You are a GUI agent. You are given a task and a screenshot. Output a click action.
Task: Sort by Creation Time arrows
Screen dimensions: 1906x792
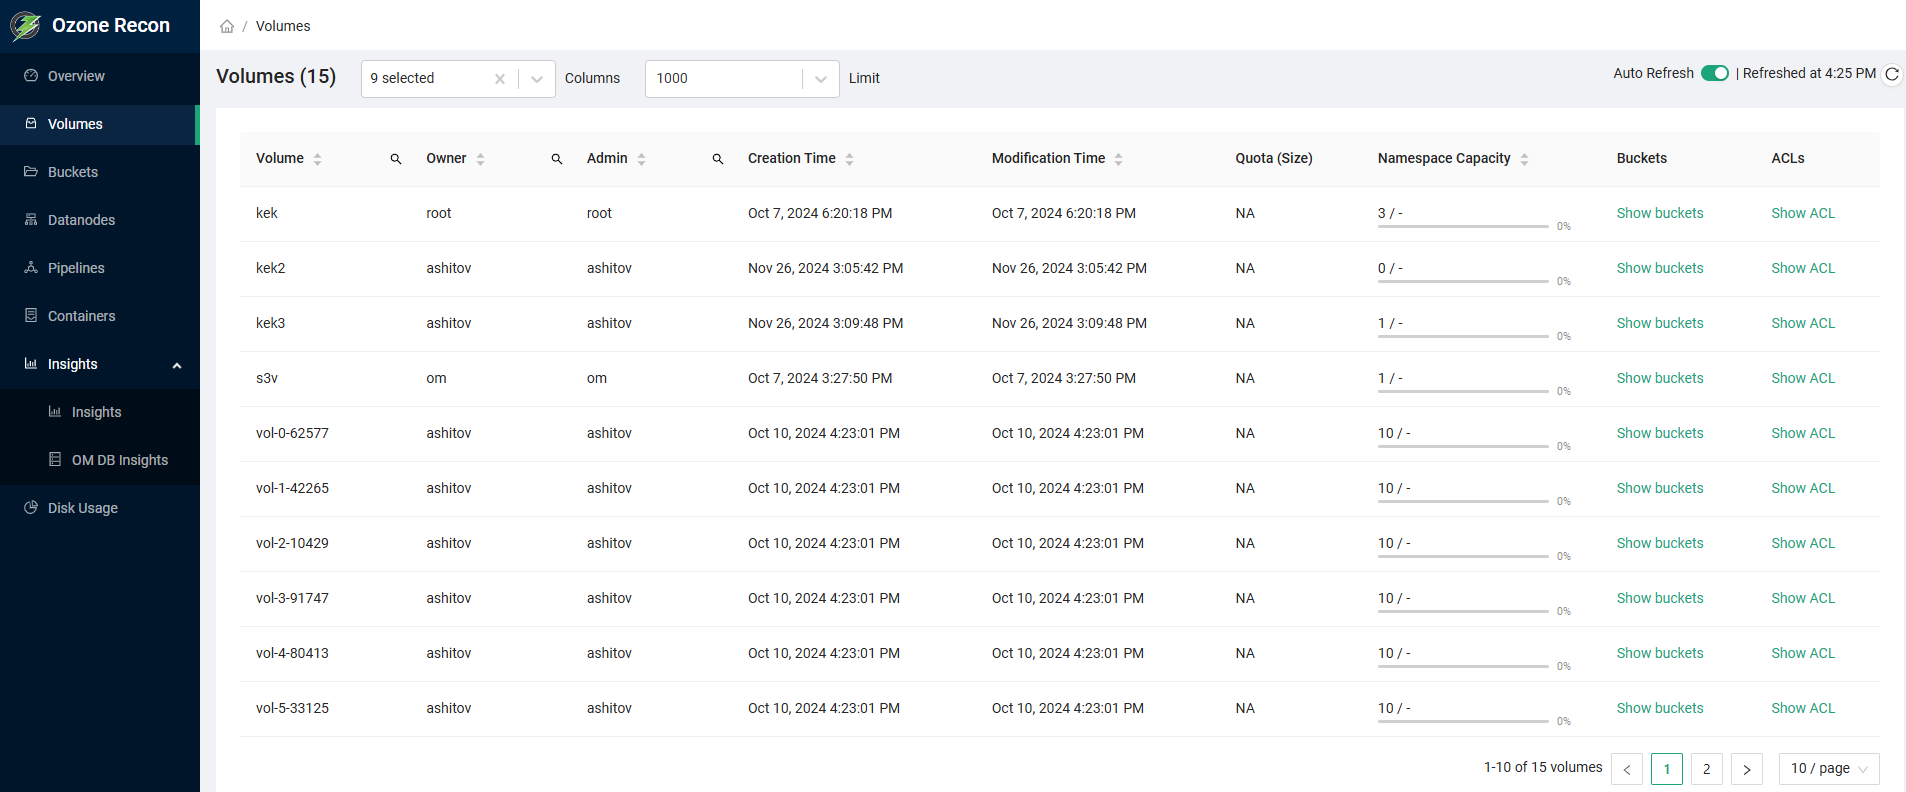click(x=849, y=159)
